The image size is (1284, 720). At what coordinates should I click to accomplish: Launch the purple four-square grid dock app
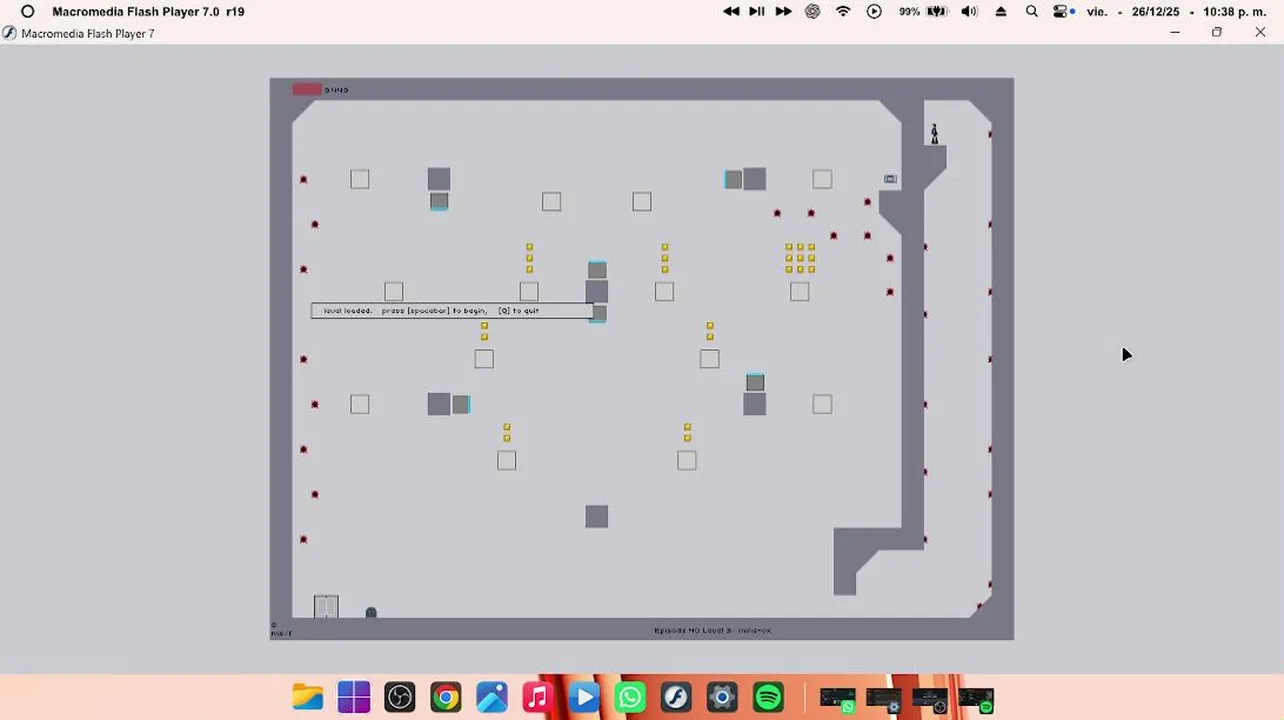point(354,697)
